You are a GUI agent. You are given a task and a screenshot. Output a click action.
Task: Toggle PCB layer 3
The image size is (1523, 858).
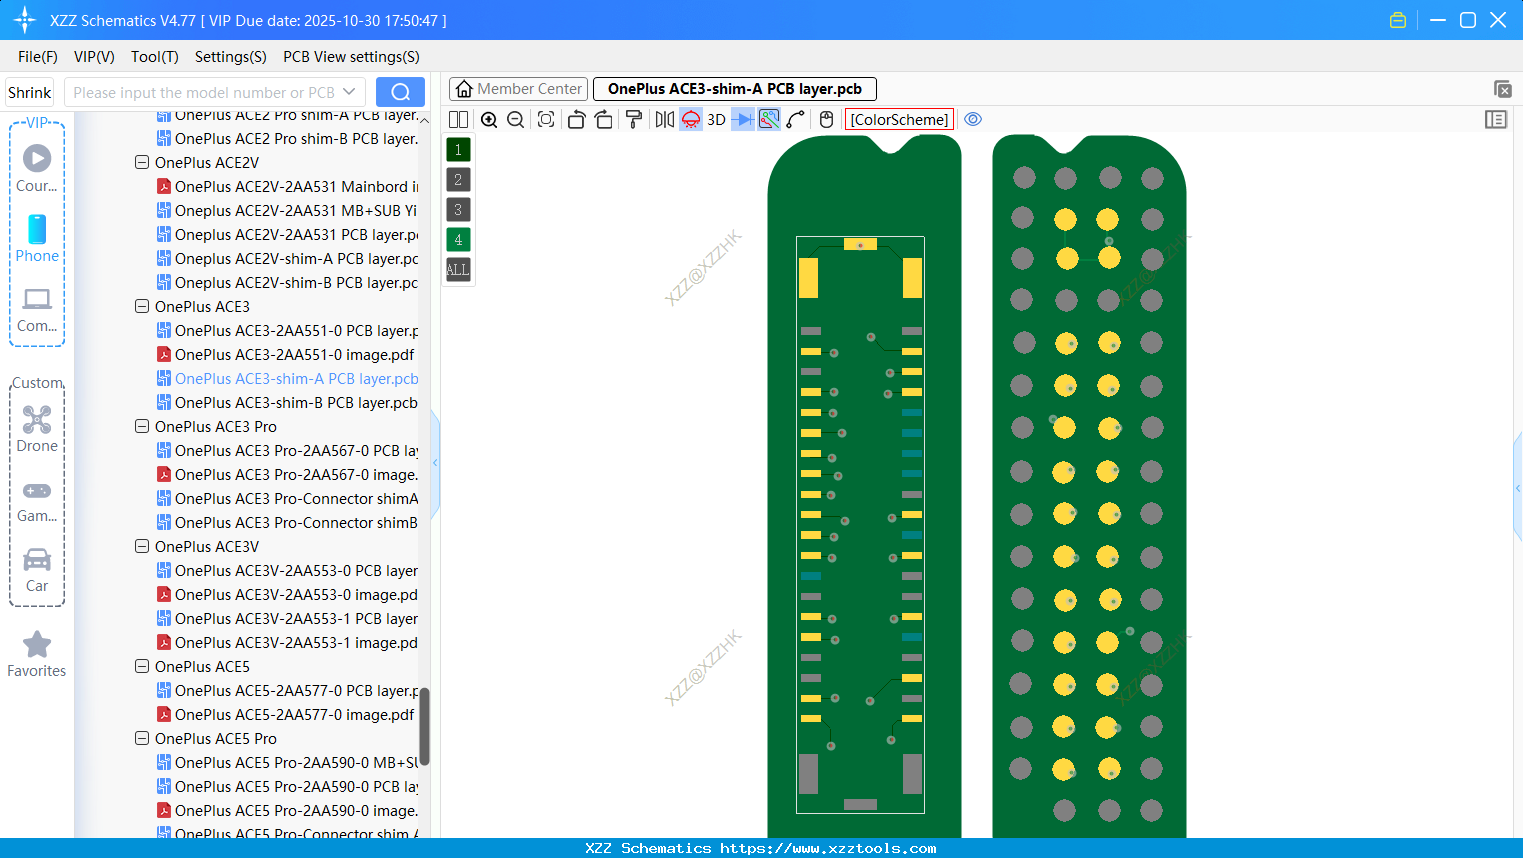tap(458, 210)
